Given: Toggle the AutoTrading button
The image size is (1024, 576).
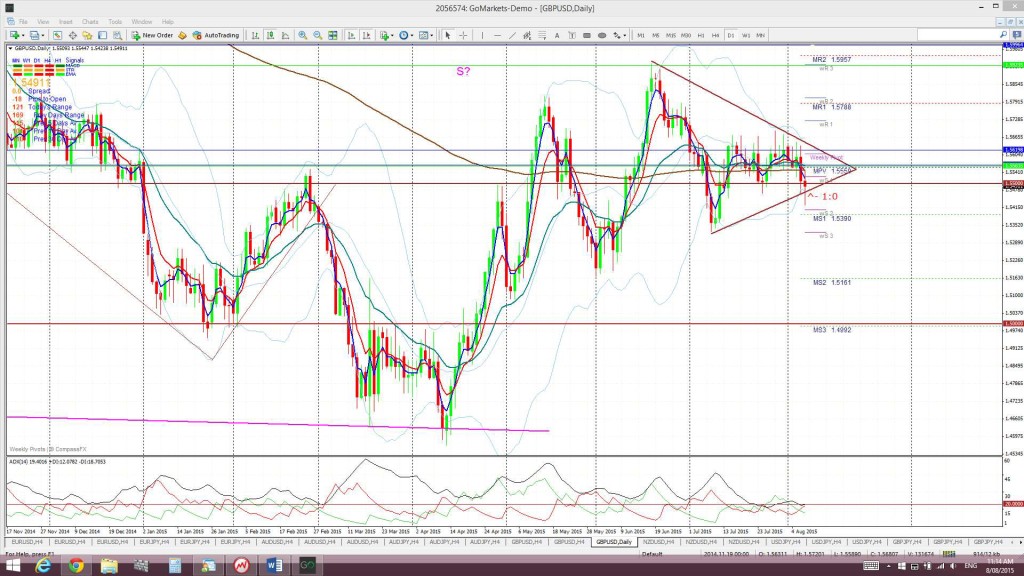Looking at the screenshot, I should 216,35.
